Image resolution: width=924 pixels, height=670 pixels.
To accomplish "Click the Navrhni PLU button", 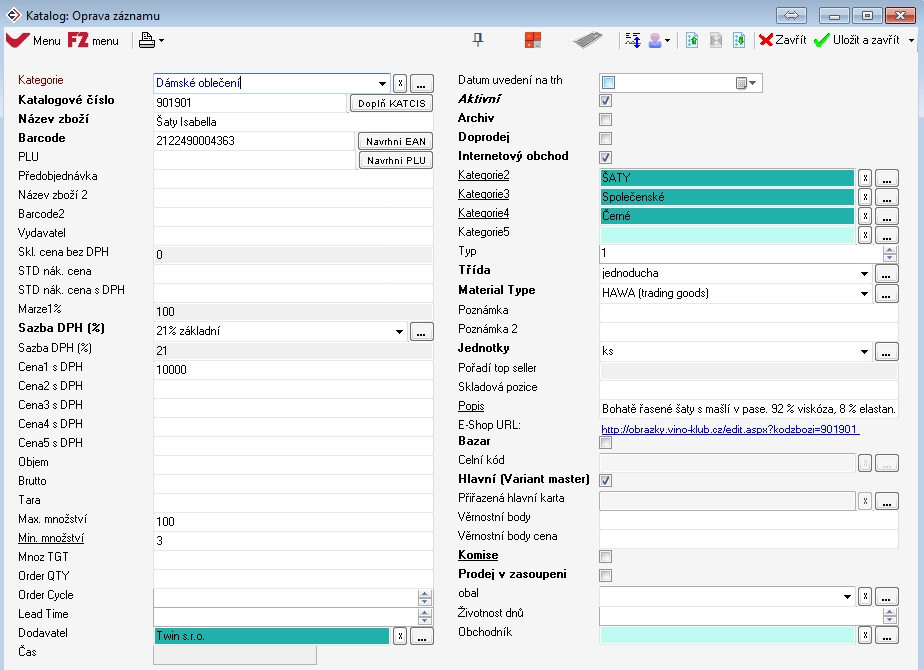I will click(x=395, y=160).
